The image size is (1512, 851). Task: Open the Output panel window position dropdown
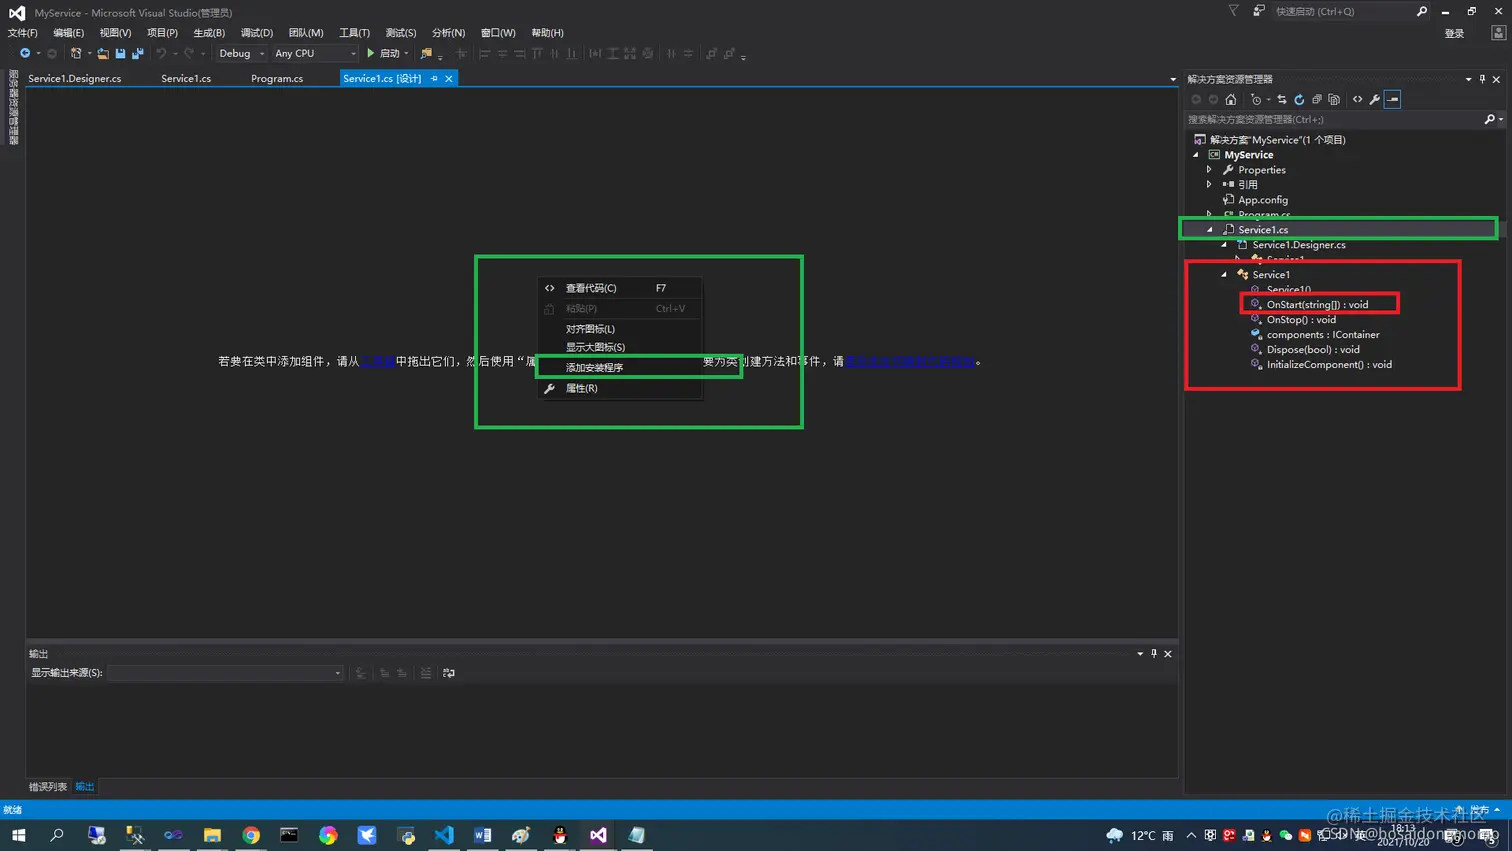1140,653
